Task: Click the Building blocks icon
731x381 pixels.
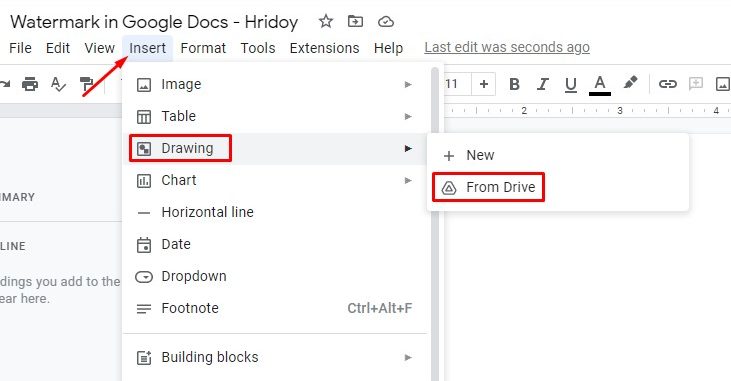Action: coord(144,358)
